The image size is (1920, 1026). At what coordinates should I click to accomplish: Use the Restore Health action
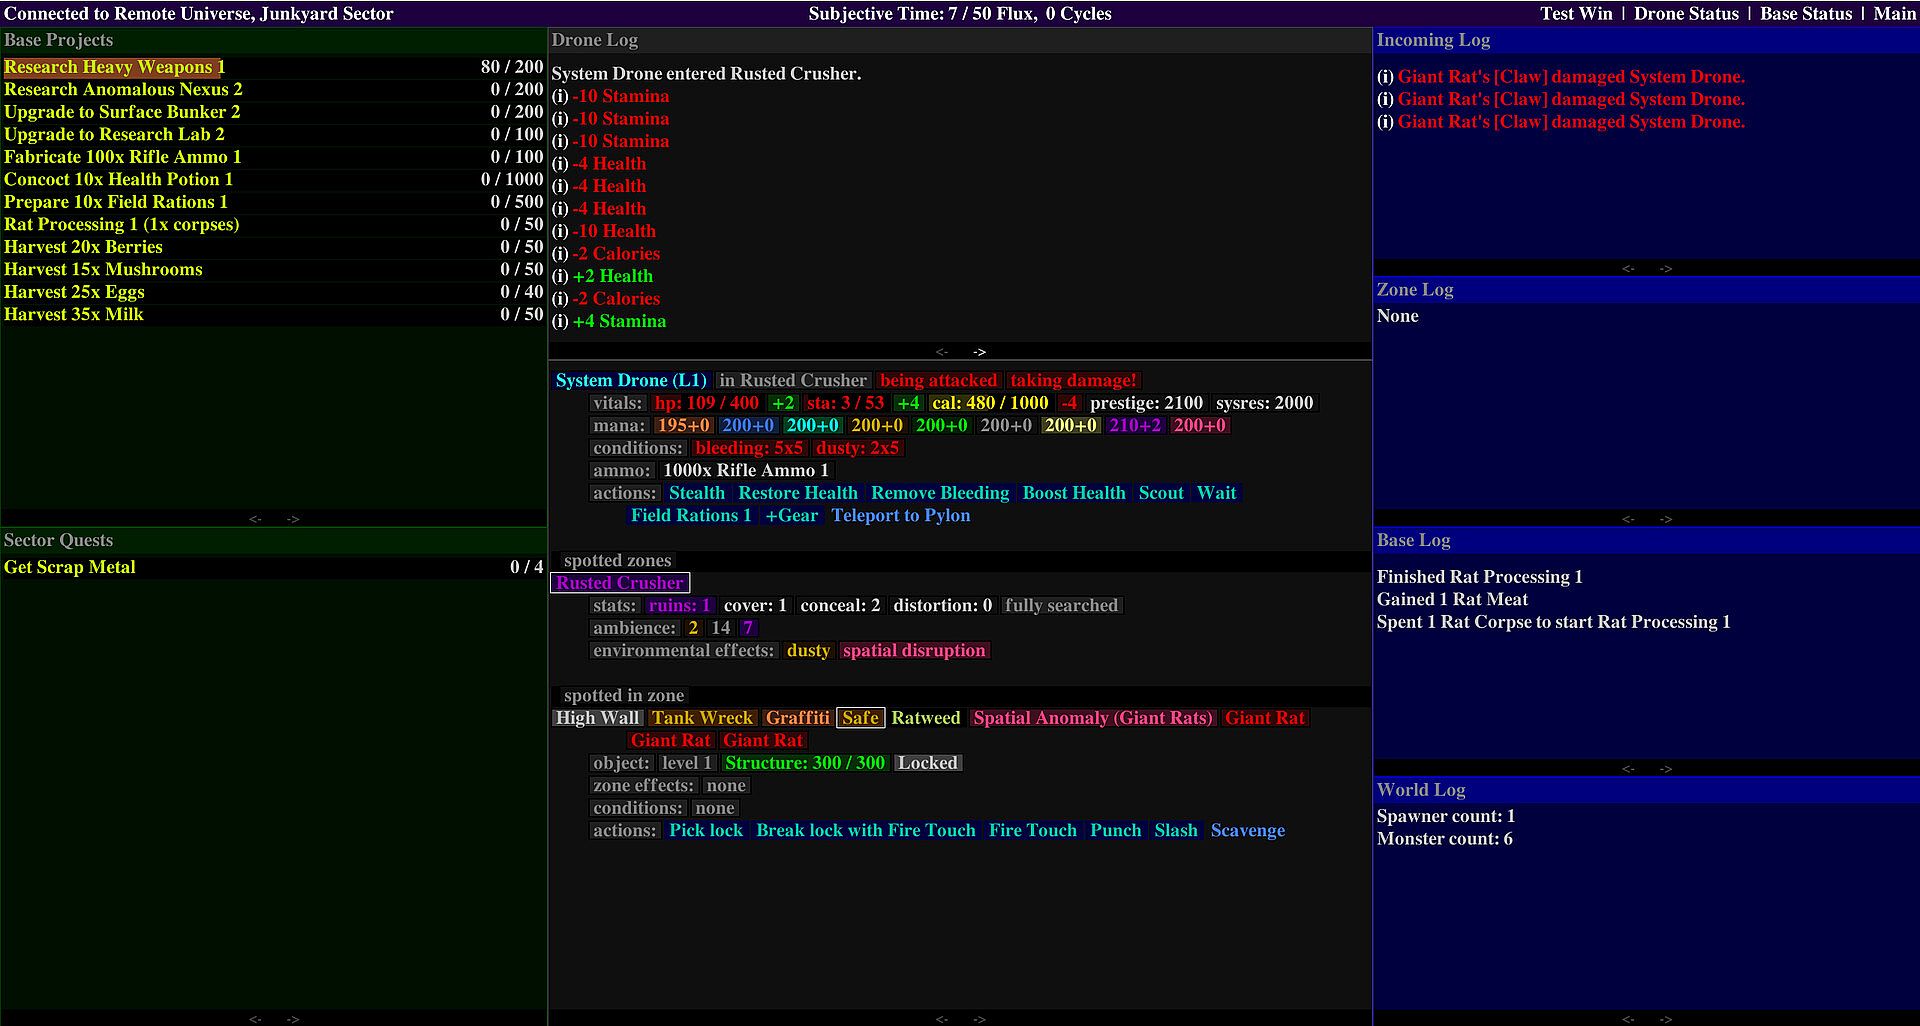[x=797, y=493]
